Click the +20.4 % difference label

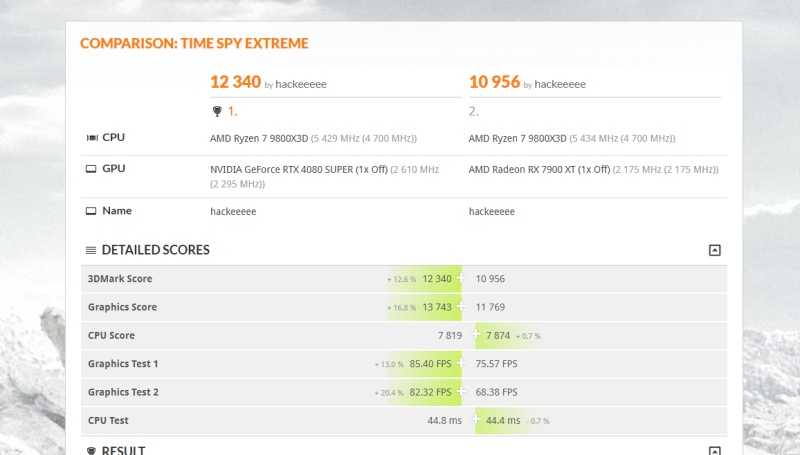point(389,393)
